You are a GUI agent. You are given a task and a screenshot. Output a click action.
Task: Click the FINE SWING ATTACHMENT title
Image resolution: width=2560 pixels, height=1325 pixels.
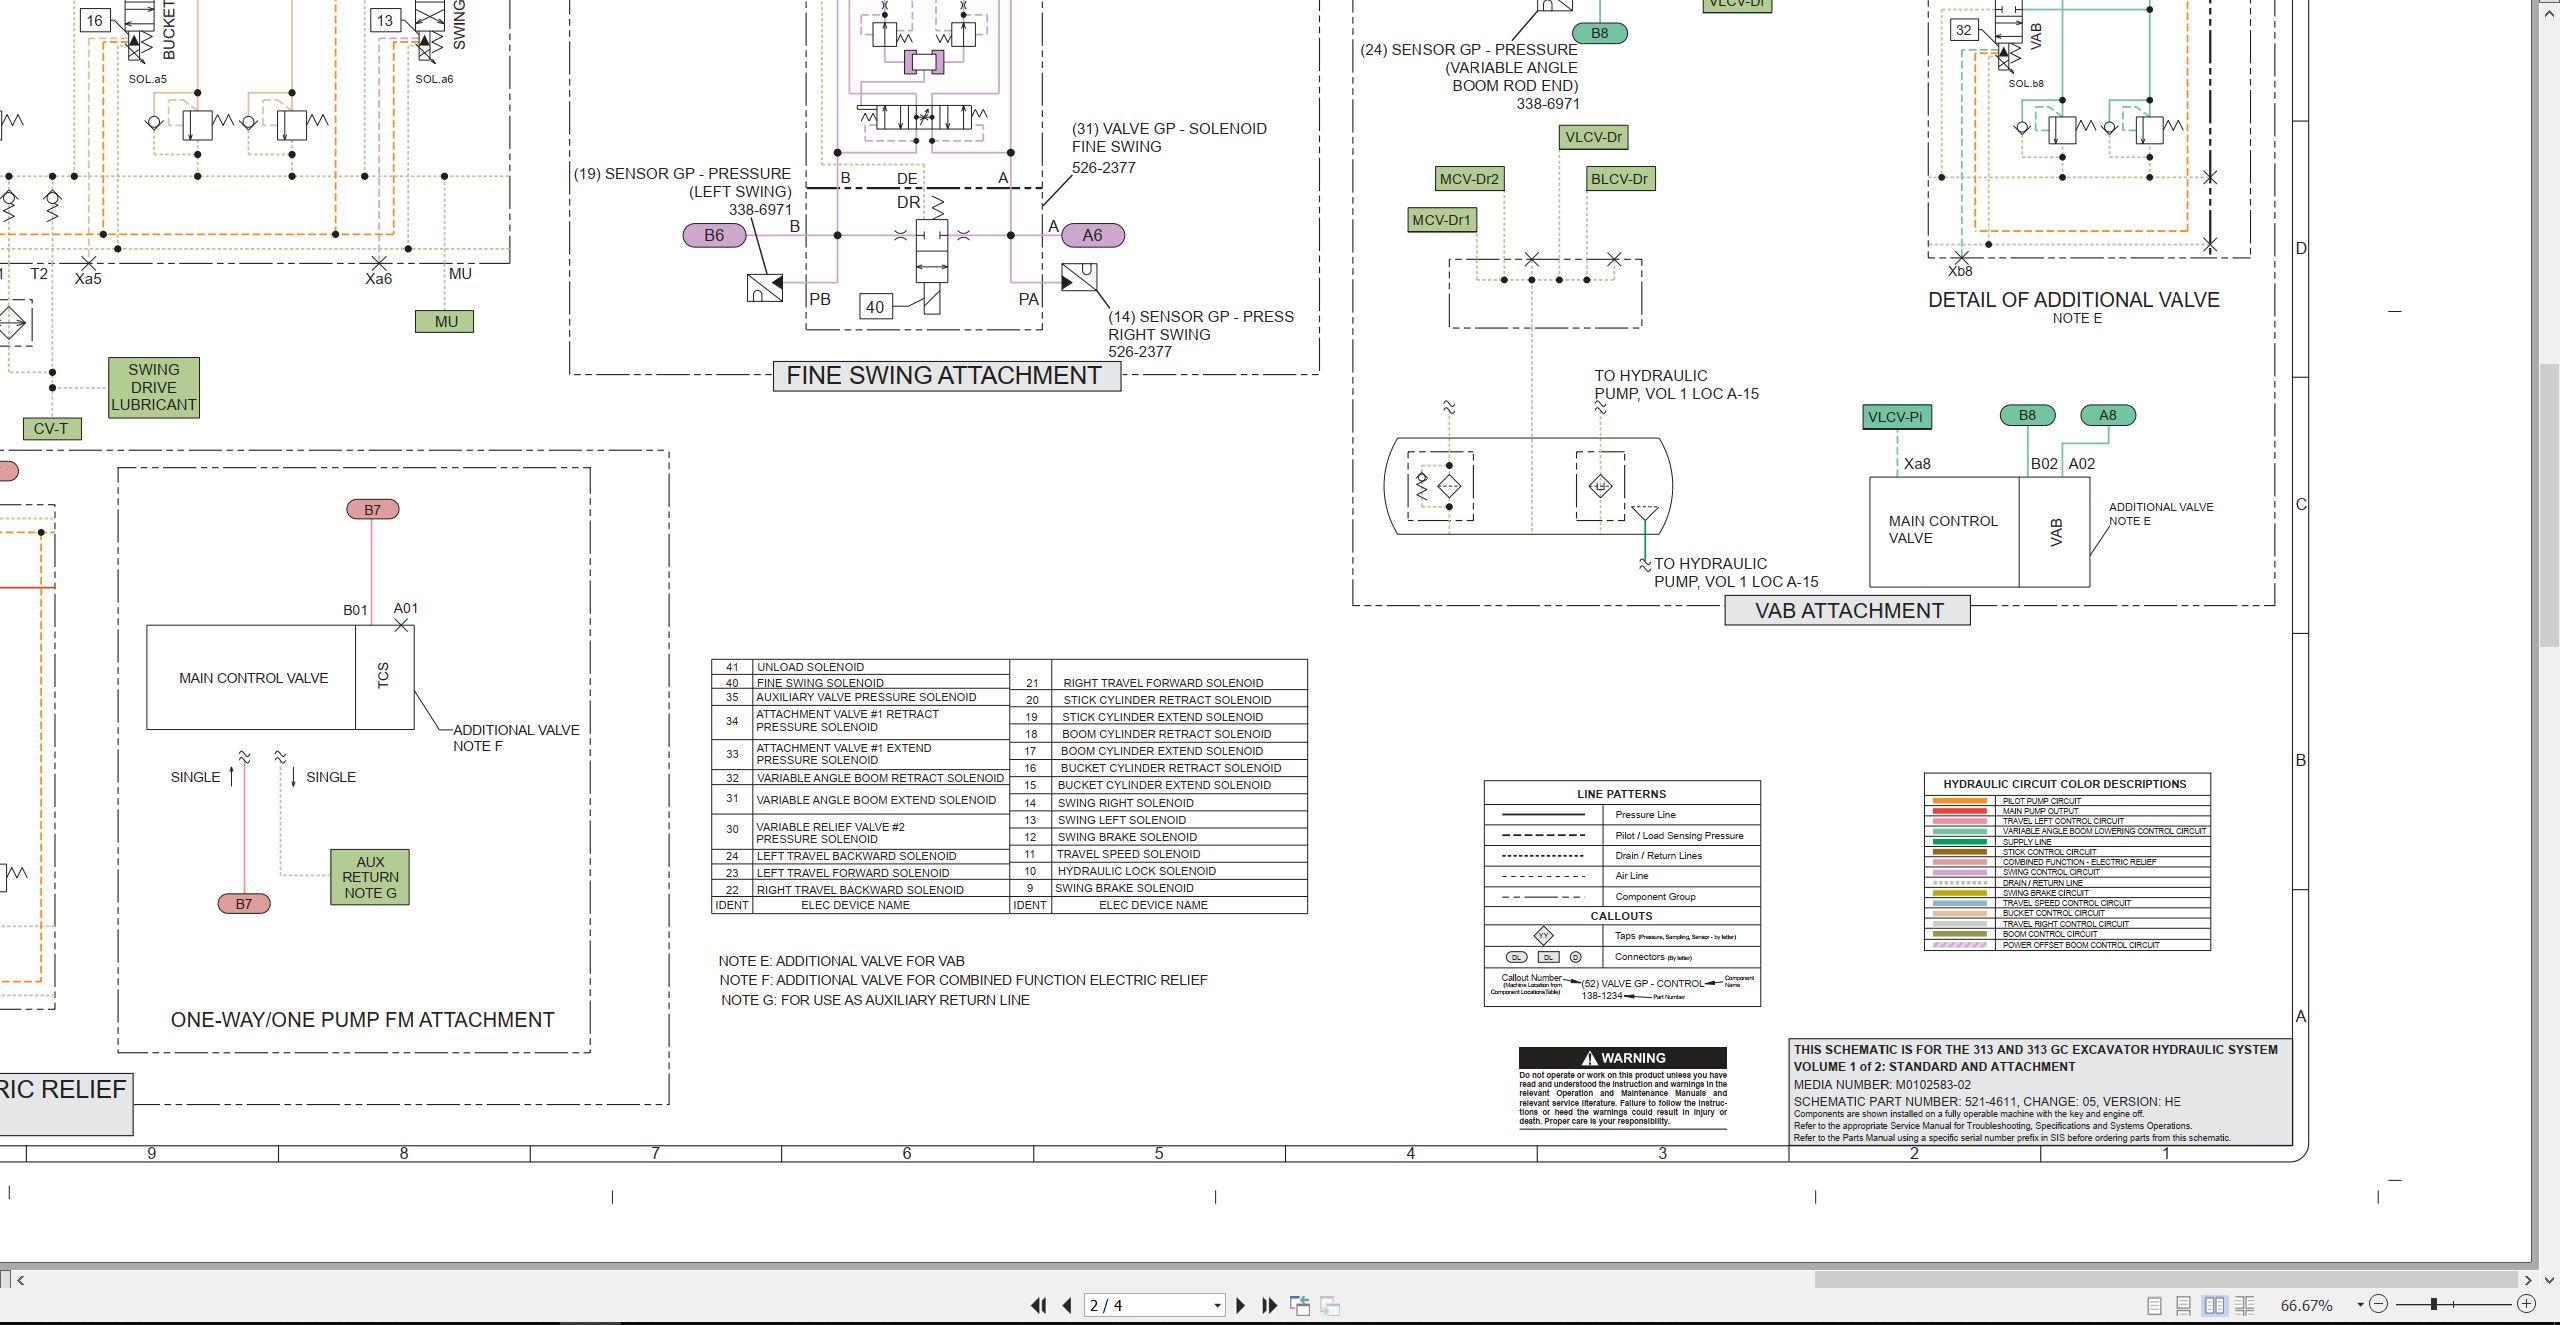coord(945,375)
